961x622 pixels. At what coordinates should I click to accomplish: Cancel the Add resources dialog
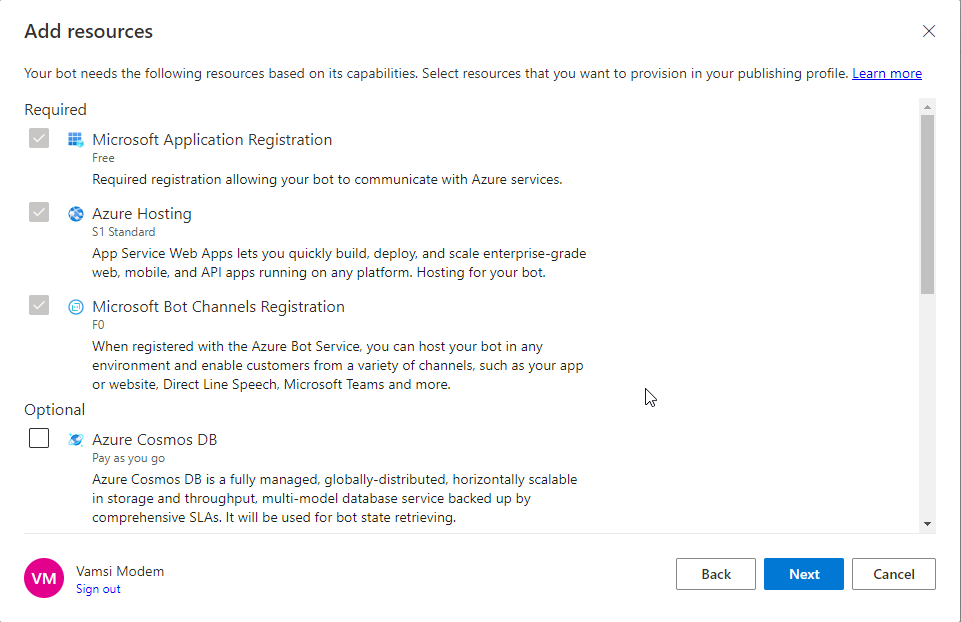point(894,574)
